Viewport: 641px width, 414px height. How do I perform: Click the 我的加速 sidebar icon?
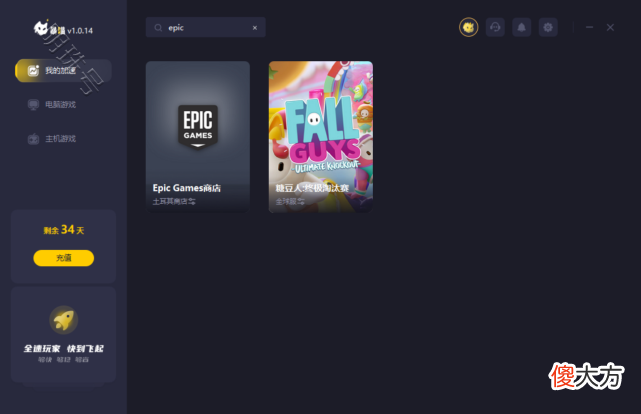[33, 70]
